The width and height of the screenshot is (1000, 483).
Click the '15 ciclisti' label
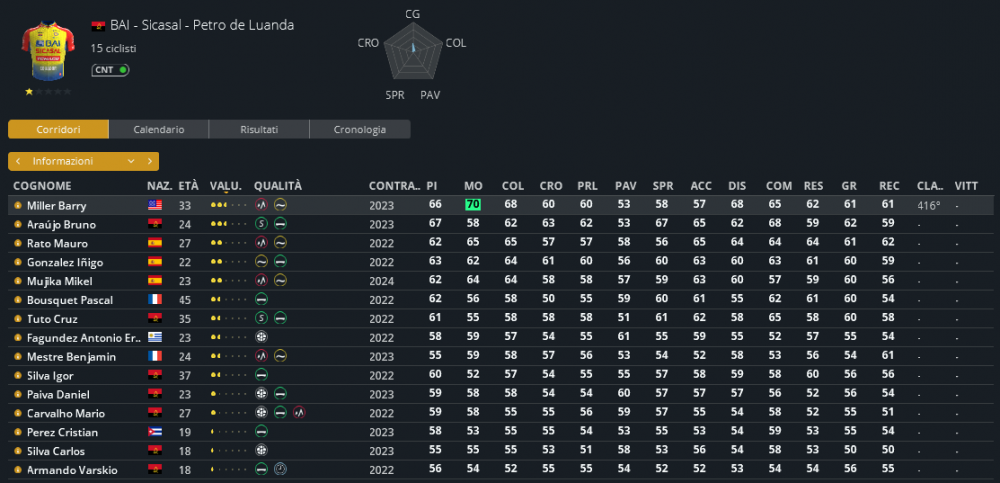click(x=114, y=48)
